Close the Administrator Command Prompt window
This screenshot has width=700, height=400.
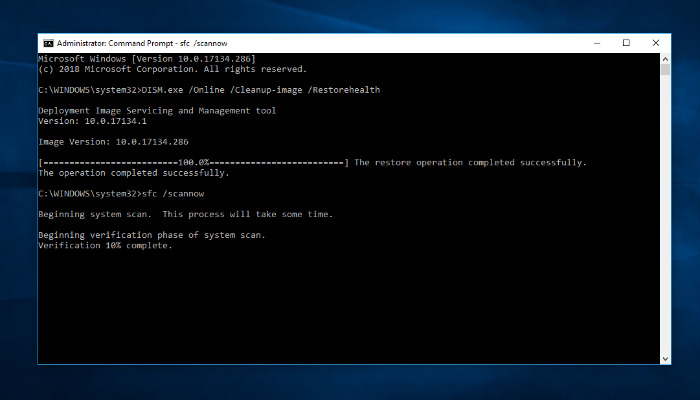point(654,43)
